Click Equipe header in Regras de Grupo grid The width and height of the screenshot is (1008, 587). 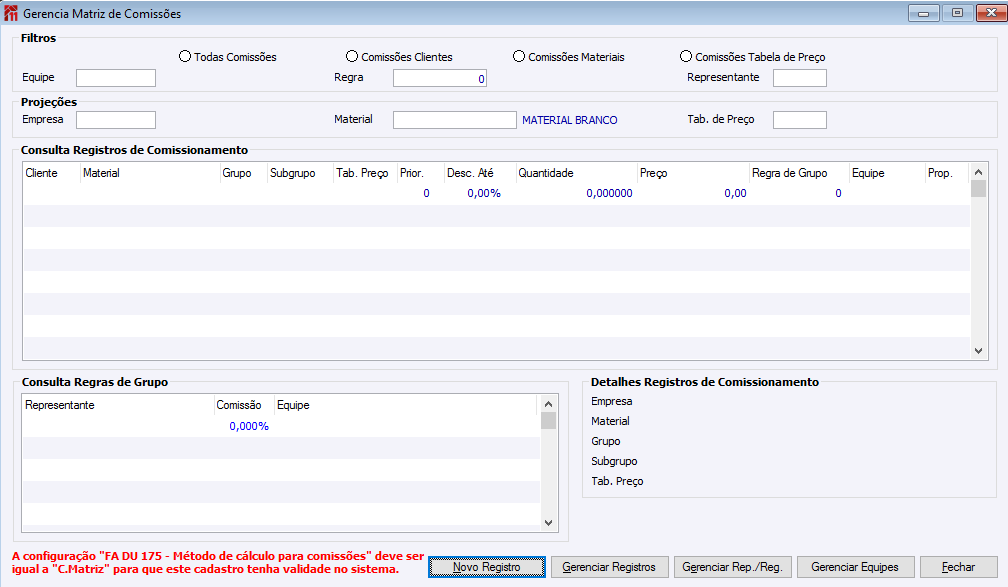405,405
